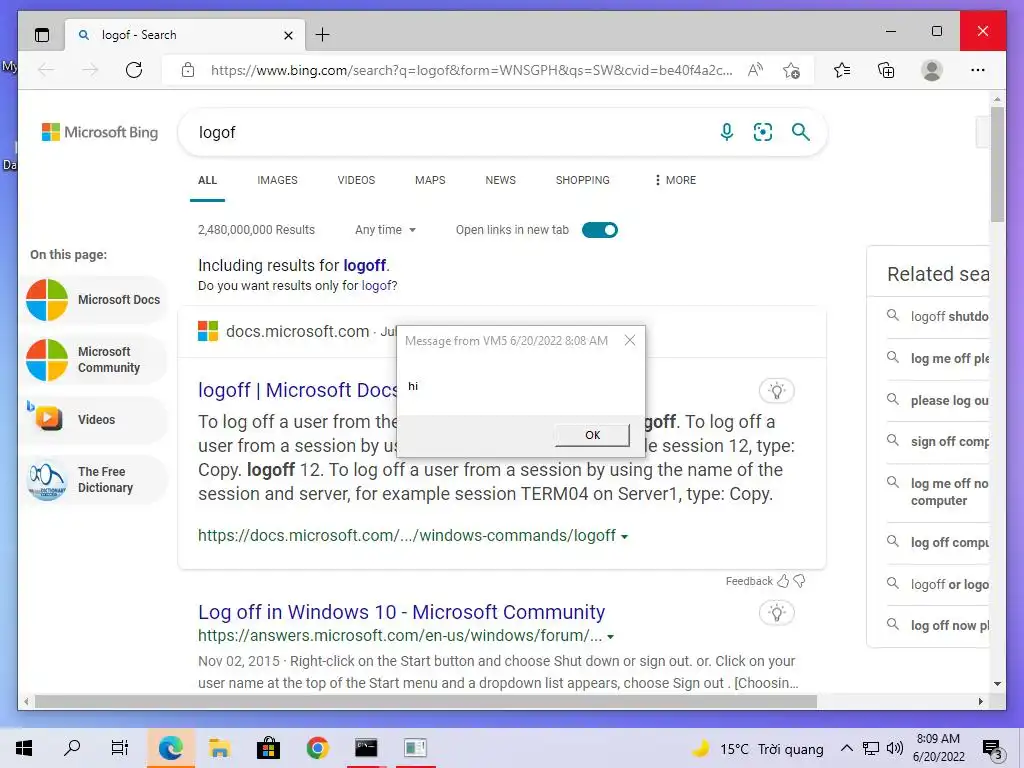Click the Edge tab actions menu icon
This screenshot has width=1024, height=768.
(42, 35)
